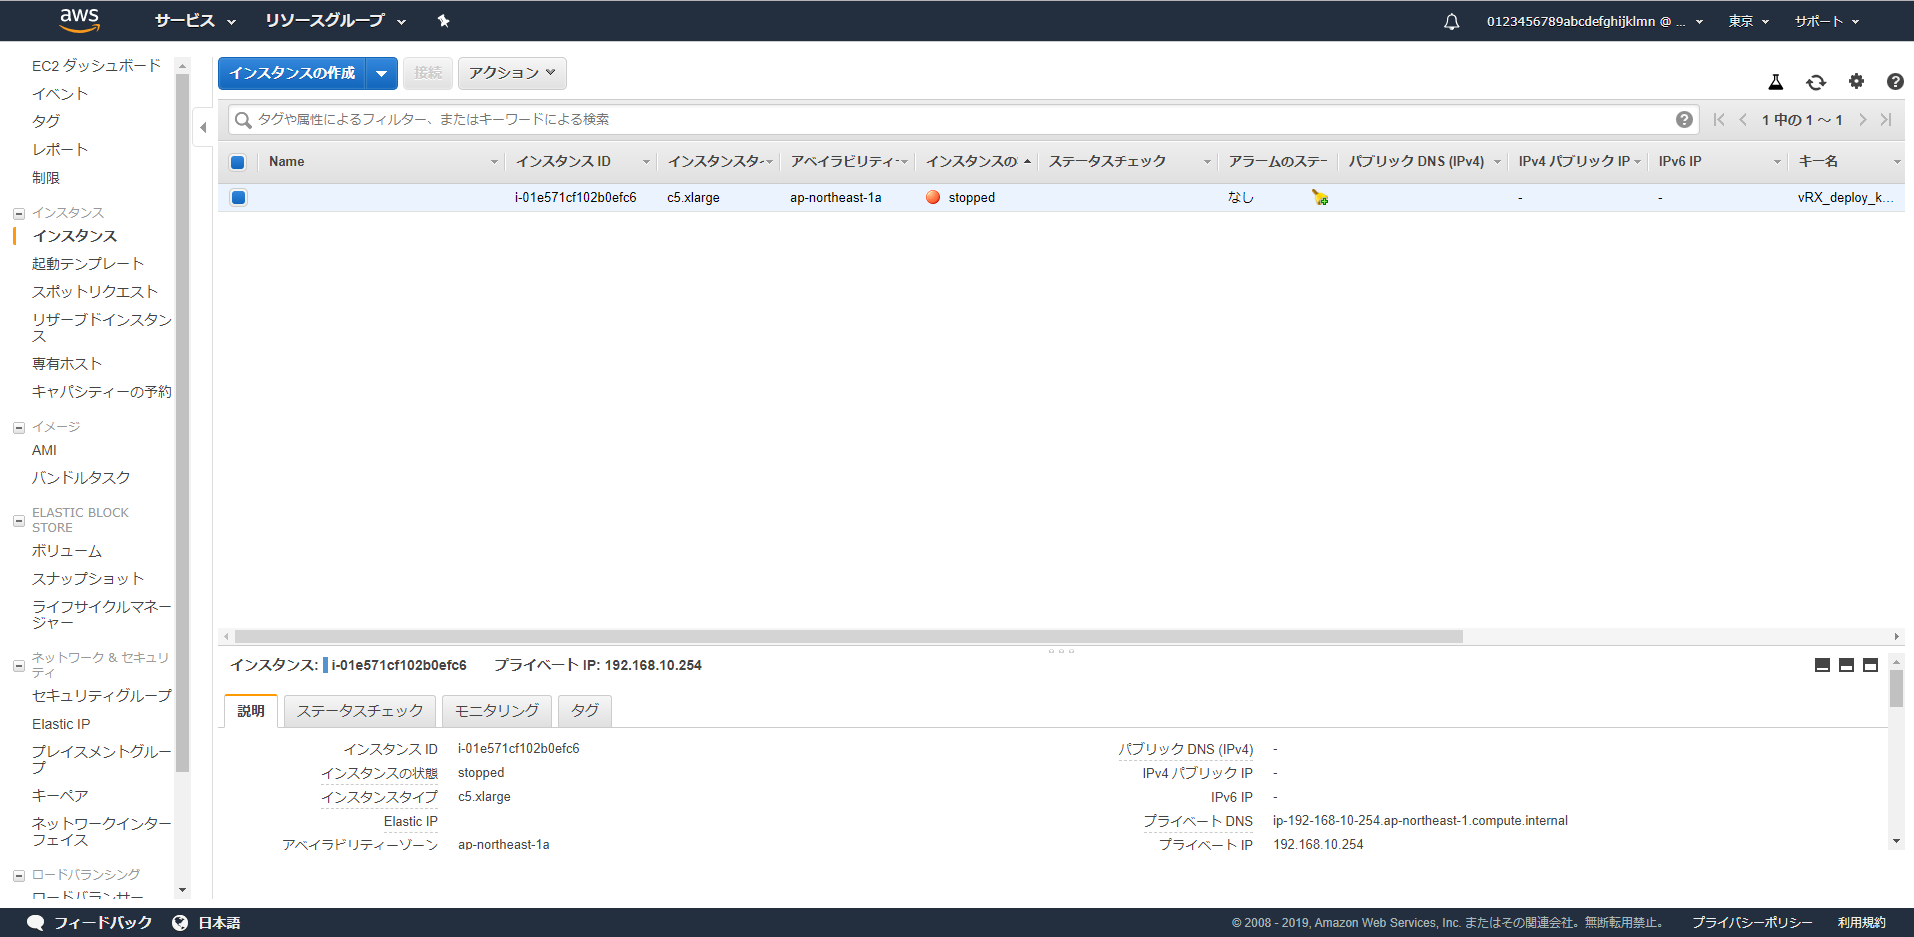
Task: Expand the インスタンスの作成 split-button arrow
Action: 382,73
